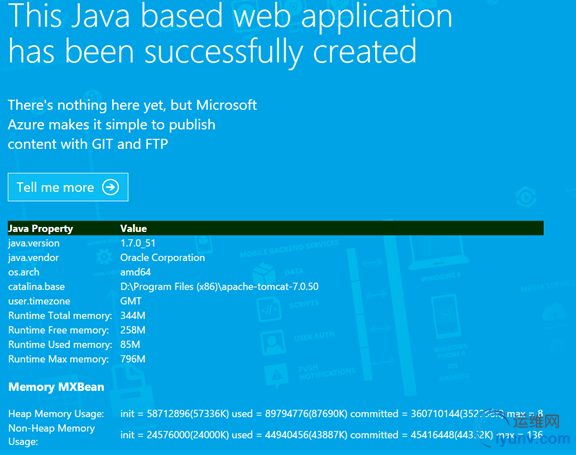
Task: Click the Memory MXBean heading
Action: pyautogui.click(x=56, y=387)
